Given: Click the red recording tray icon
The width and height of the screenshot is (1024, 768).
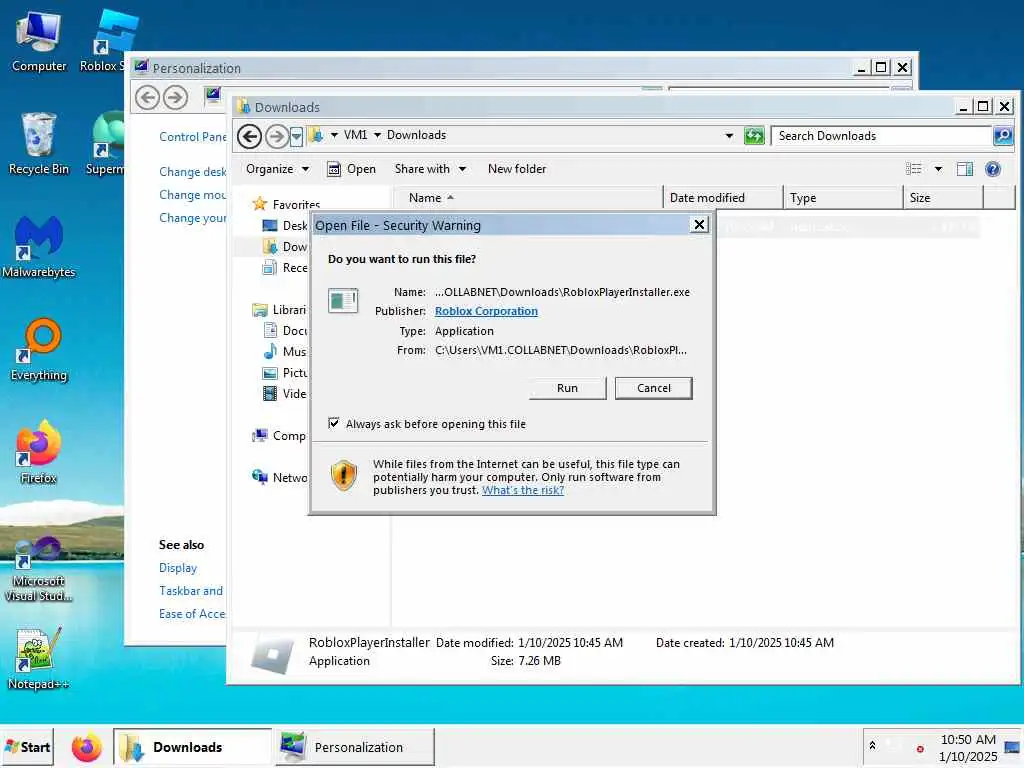Looking at the screenshot, I should coord(920,749).
